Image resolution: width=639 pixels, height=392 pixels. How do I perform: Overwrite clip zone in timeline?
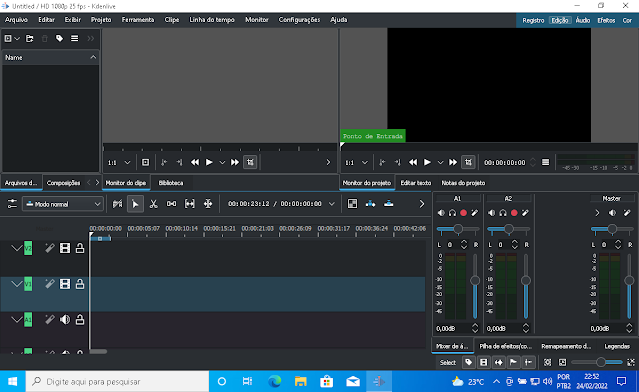pos(389,204)
